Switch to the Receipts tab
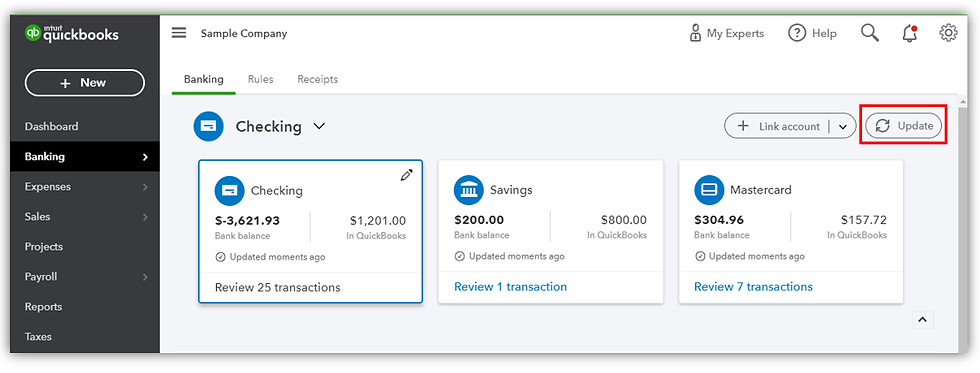Screen dimensions: 980x373 coord(318,79)
